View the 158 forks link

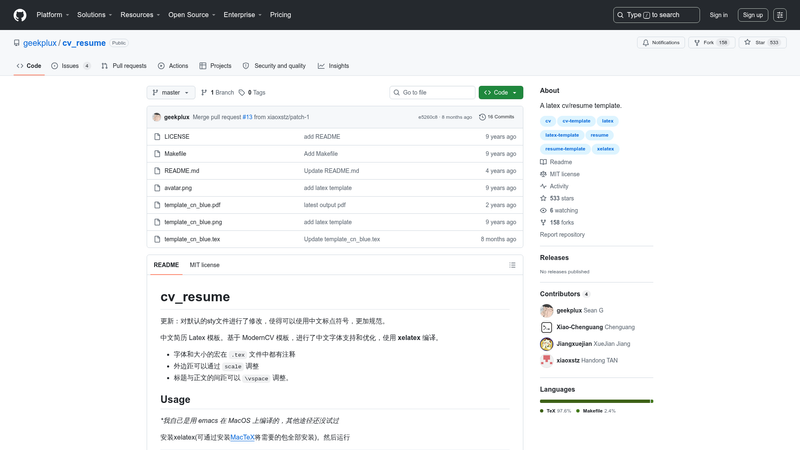click(x=557, y=222)
